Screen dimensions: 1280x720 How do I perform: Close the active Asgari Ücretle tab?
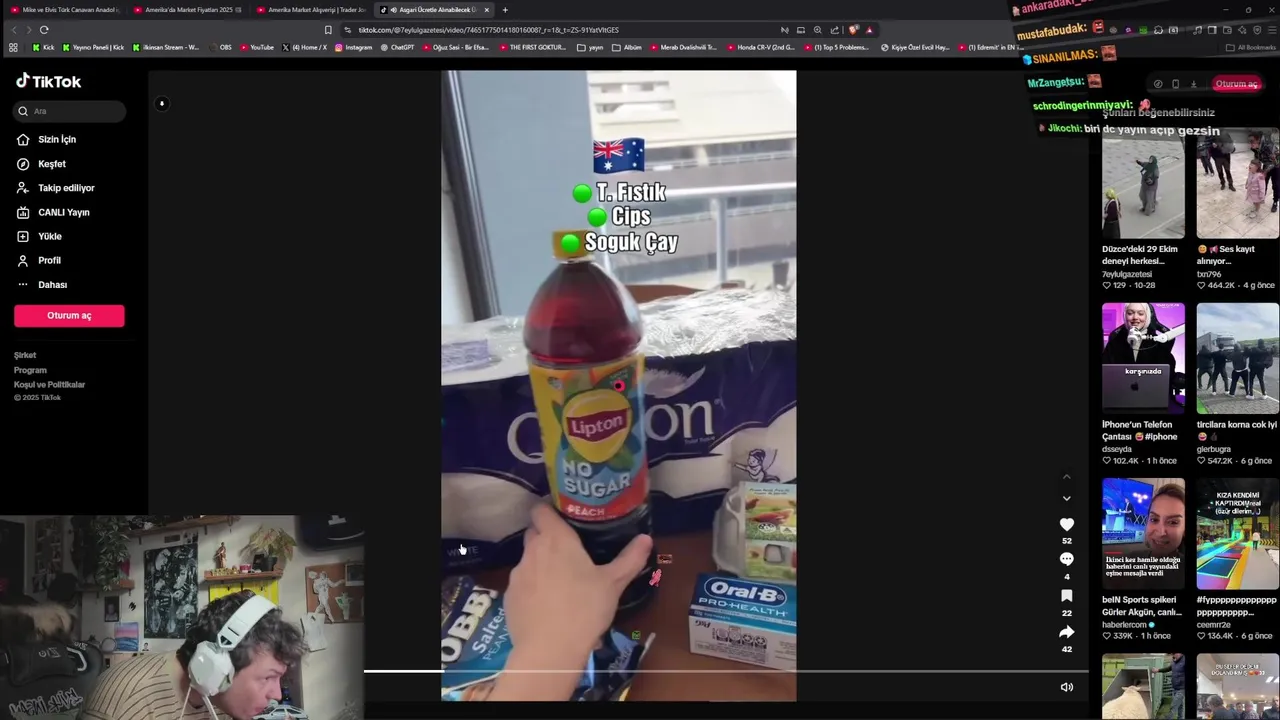click(x=487, y=10)
